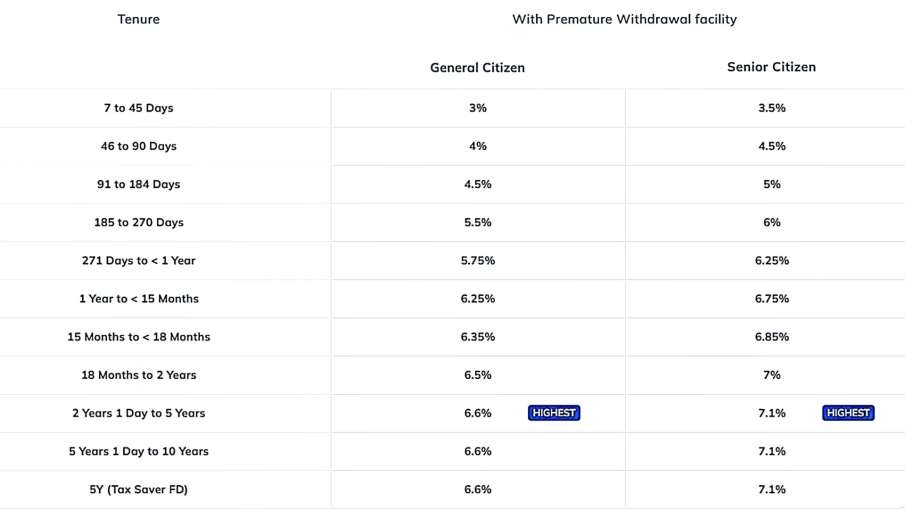This screenshot has height=509, width=905.
Task: Select the 18 Months to 2 Years tenure
Action: click(138, 375)
